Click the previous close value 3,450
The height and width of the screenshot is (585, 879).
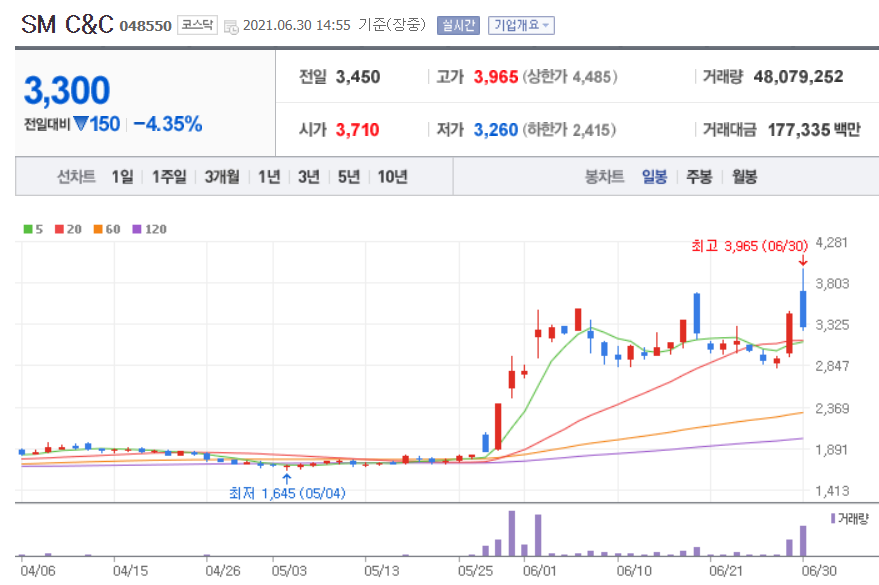(358, 77)
